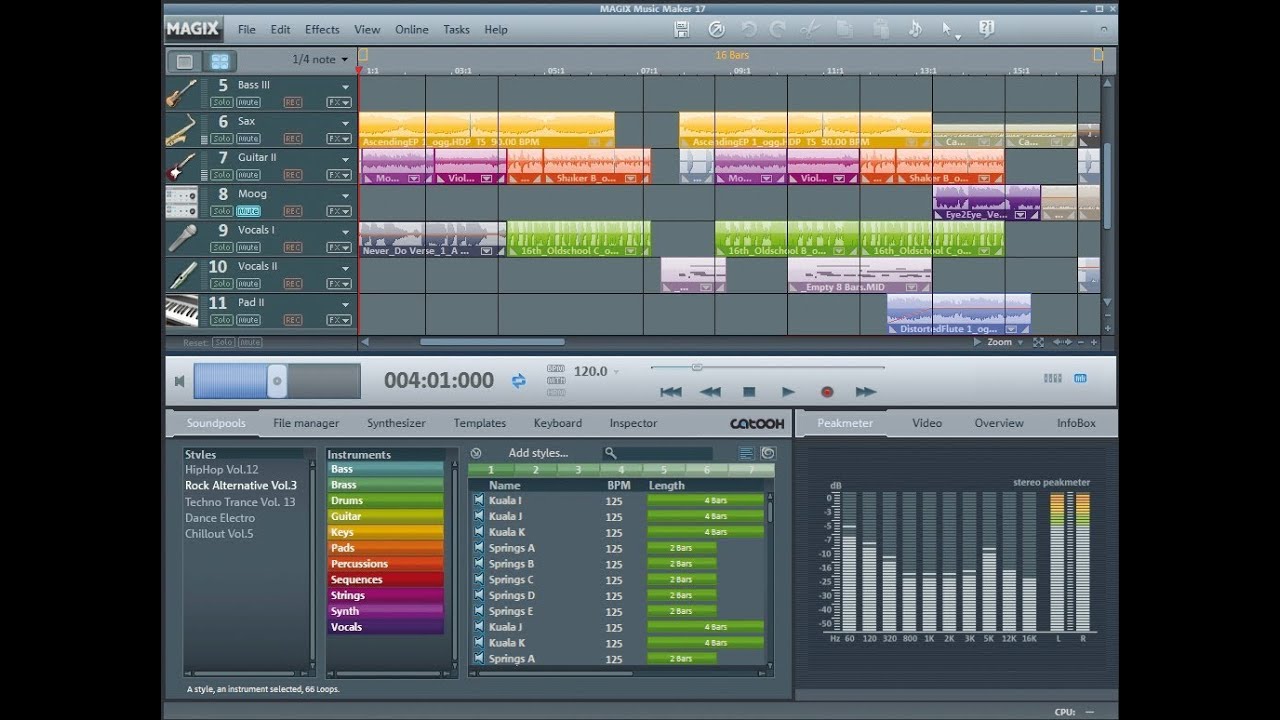This screenshot has width=1280, height=720.
Task: Toggle Mute on Vocals II track
Action: [x=248, y=284]
